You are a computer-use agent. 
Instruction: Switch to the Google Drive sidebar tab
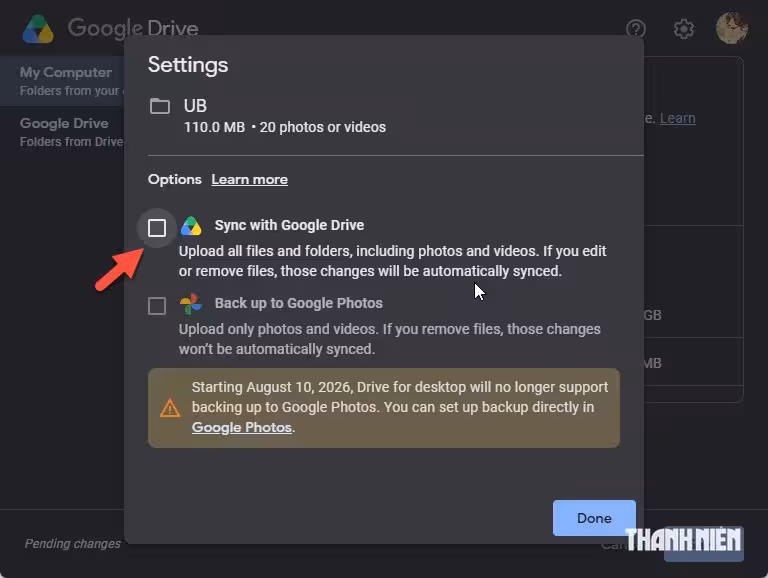click(x=62, y=132)
